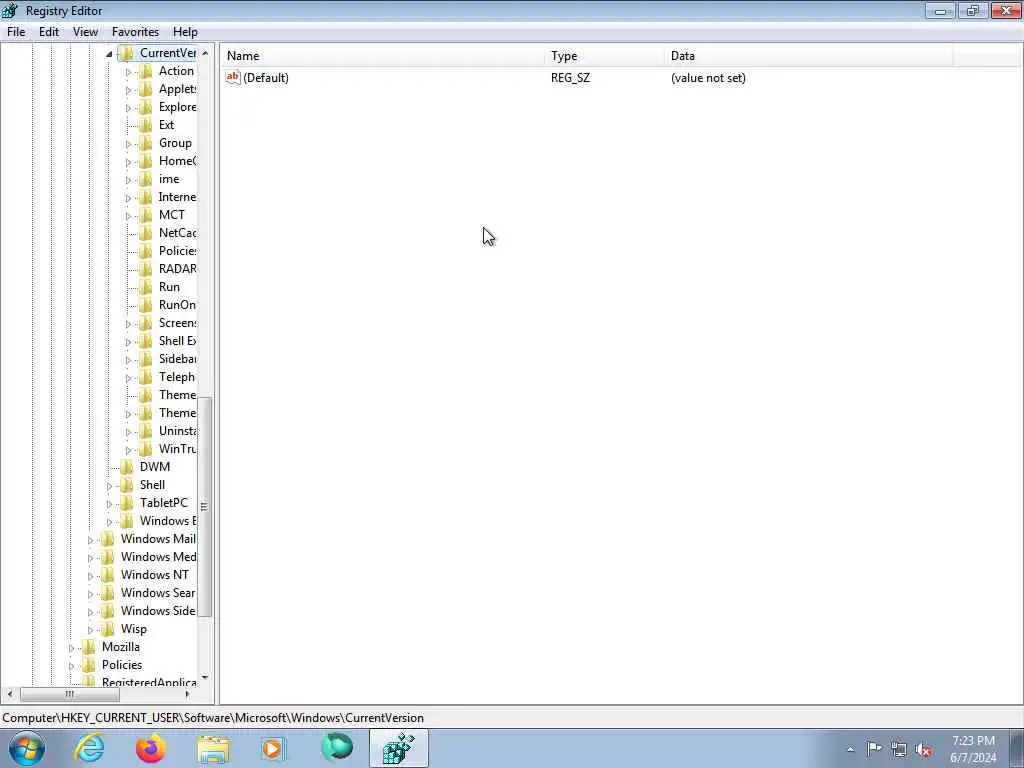Click the TabletPC key folder icon
The image size is (1024, 768).
(x=127, y=502)
